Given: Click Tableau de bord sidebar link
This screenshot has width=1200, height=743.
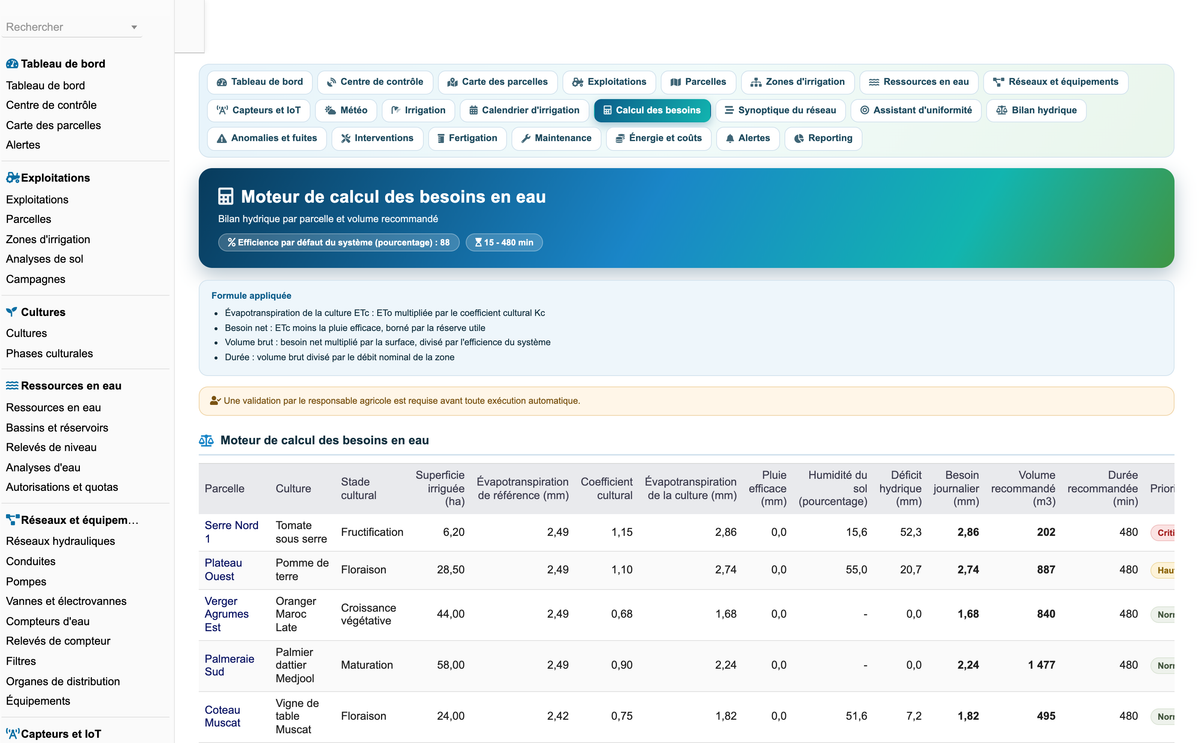Looking at the screenshot, I should 46,86.
